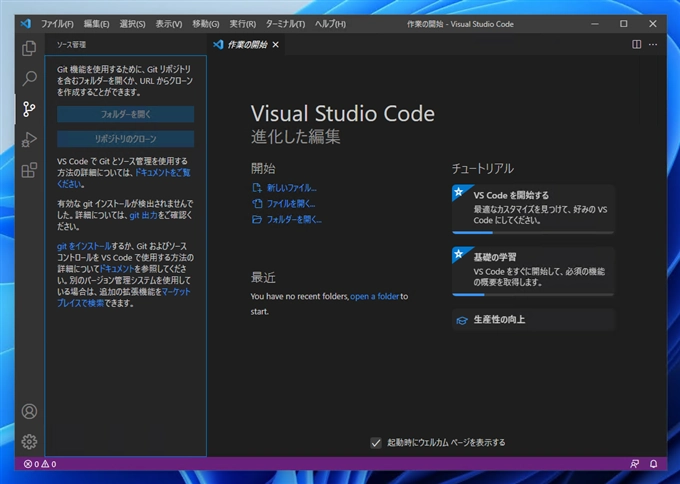Open the 表示(V) menu

point(169,24)
